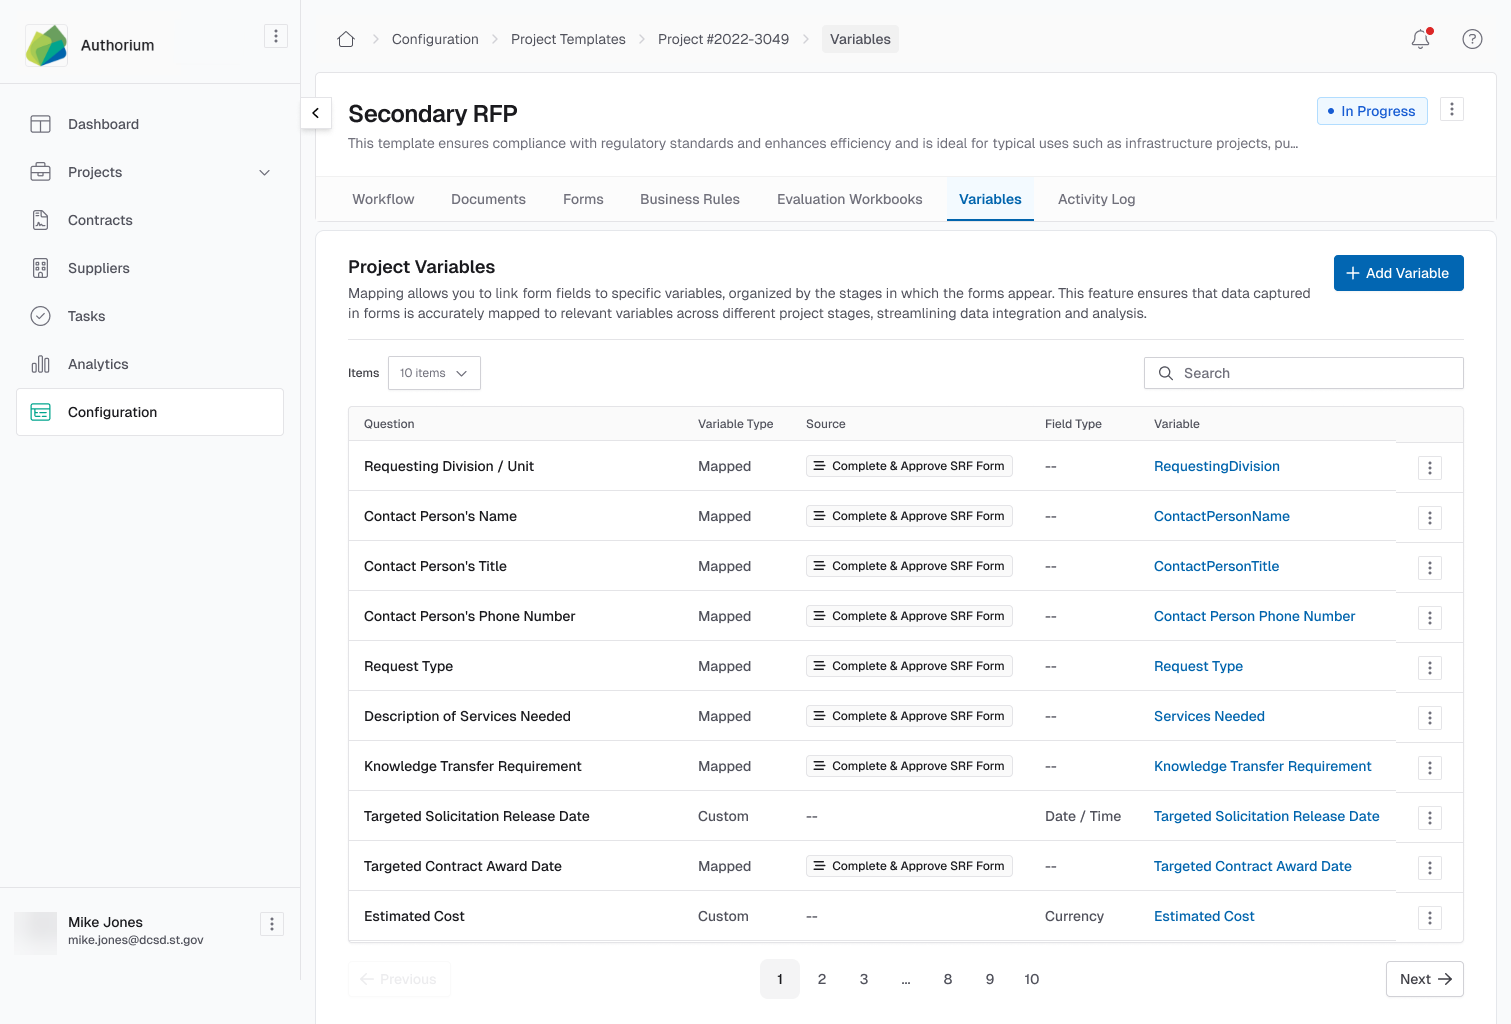Select Dashboard in the sidebar
The height and width of the screenshot is (1024, 1511).
click(x=103, y=124)
